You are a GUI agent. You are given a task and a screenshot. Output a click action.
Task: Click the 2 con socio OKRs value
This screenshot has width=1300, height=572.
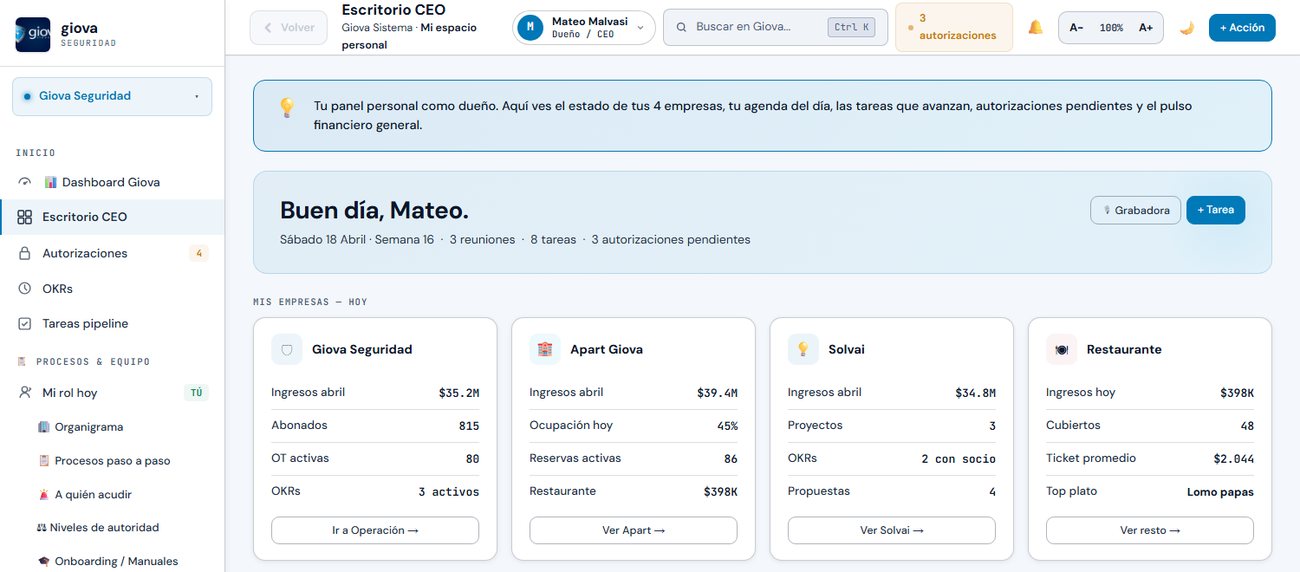tap(958, 459)
